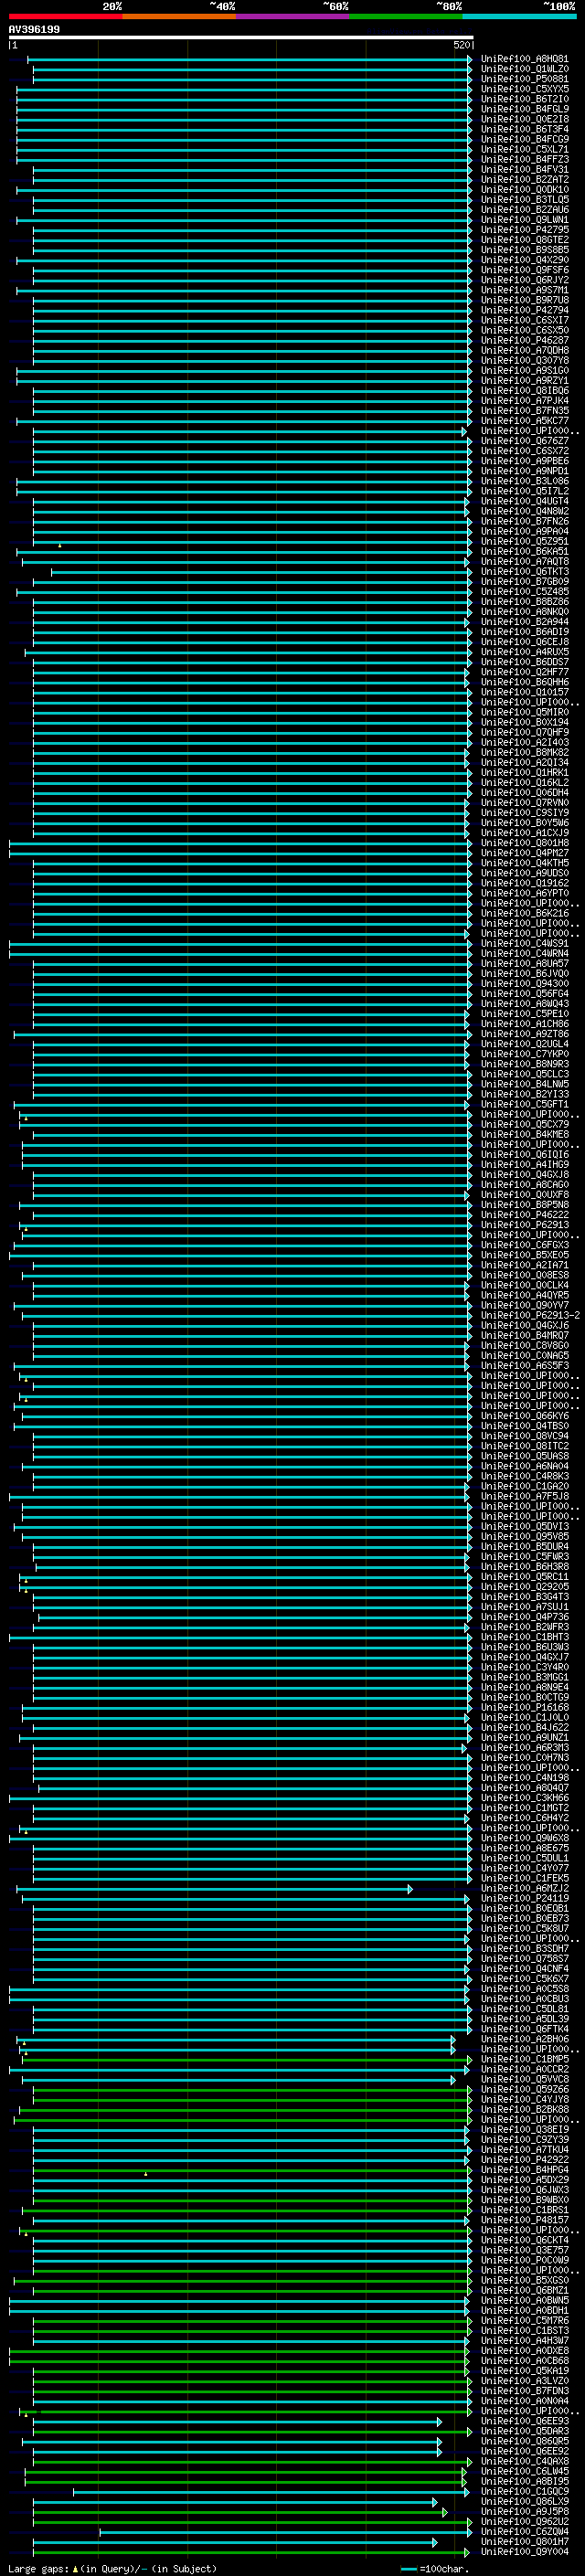Select hit label UniRef100_P46287
585x2576 pixels.
tap(524, 340)
